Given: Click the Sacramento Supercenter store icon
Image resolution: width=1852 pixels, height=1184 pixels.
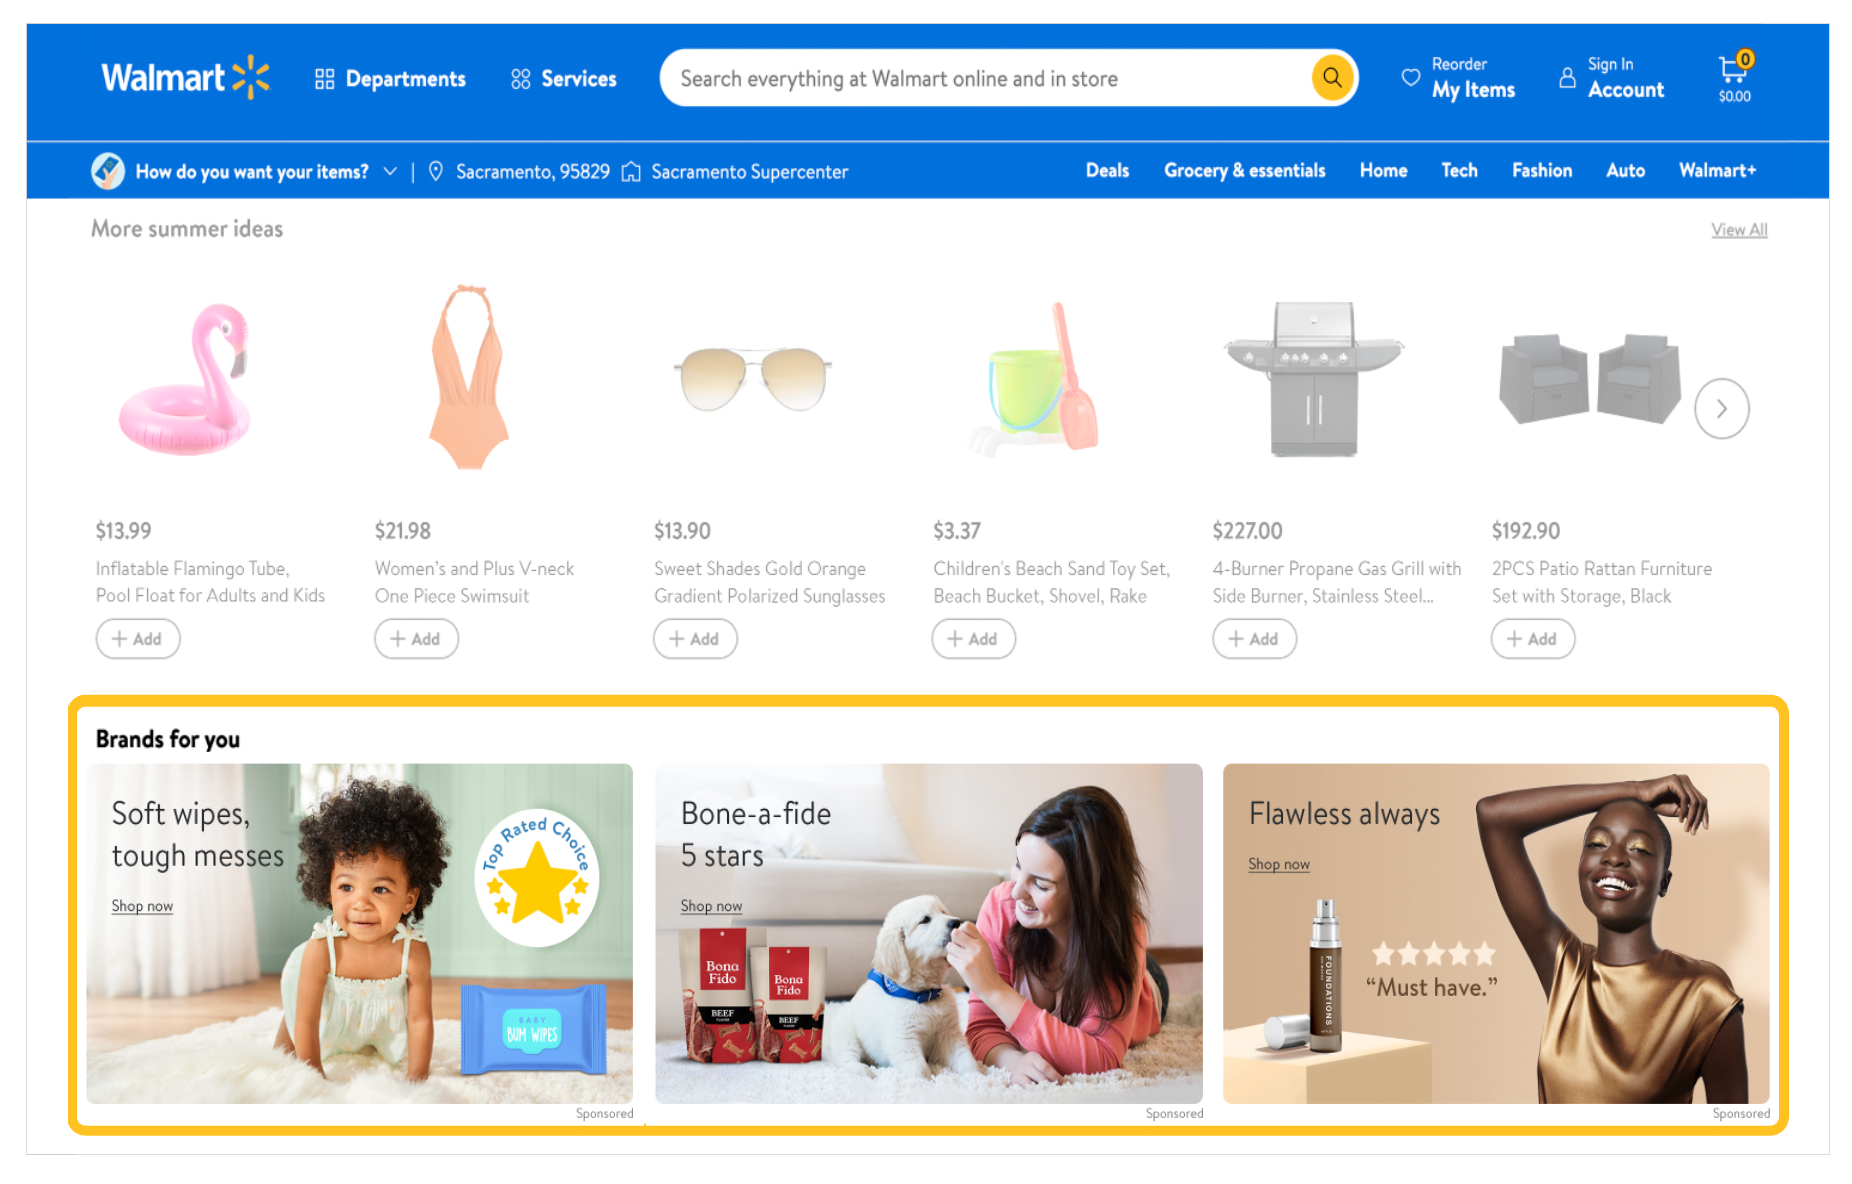Looking at the screenshot, I should pos(631,172).
